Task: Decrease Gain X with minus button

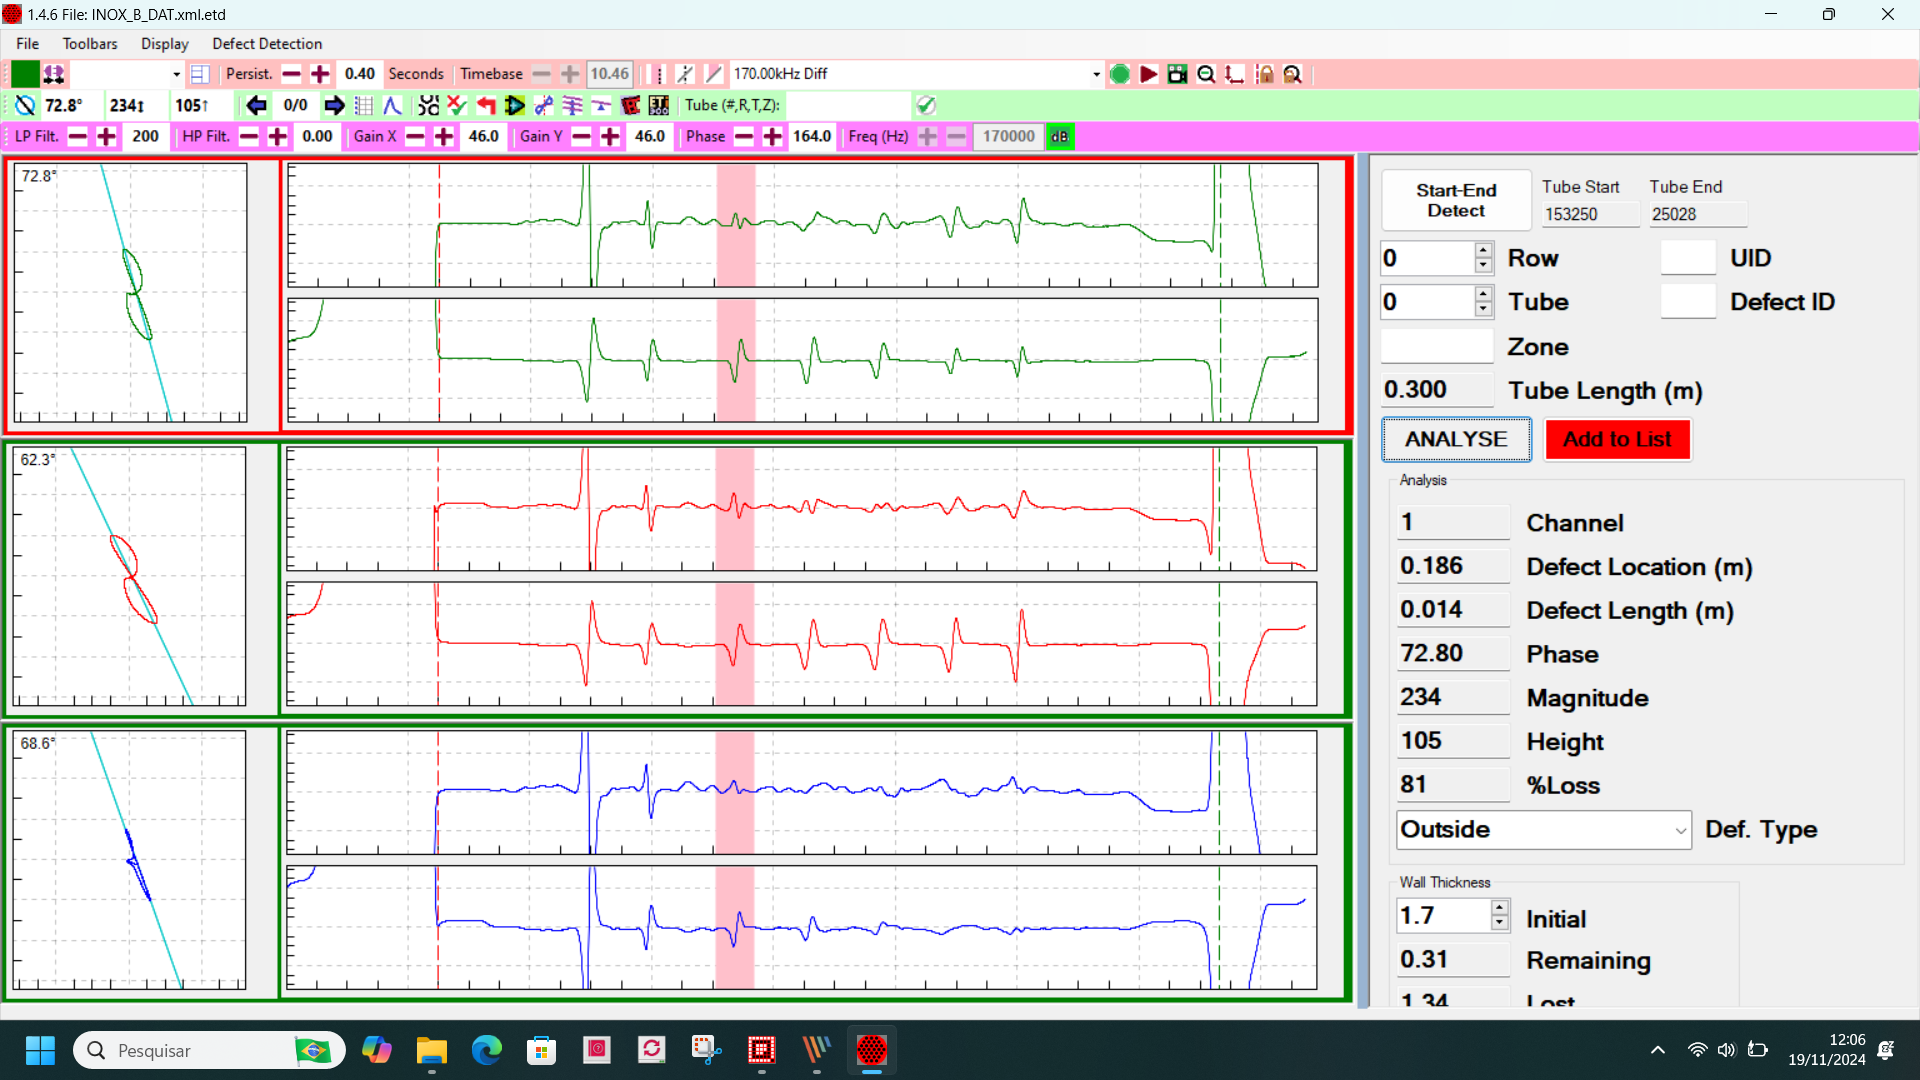Action: point(415,137)
